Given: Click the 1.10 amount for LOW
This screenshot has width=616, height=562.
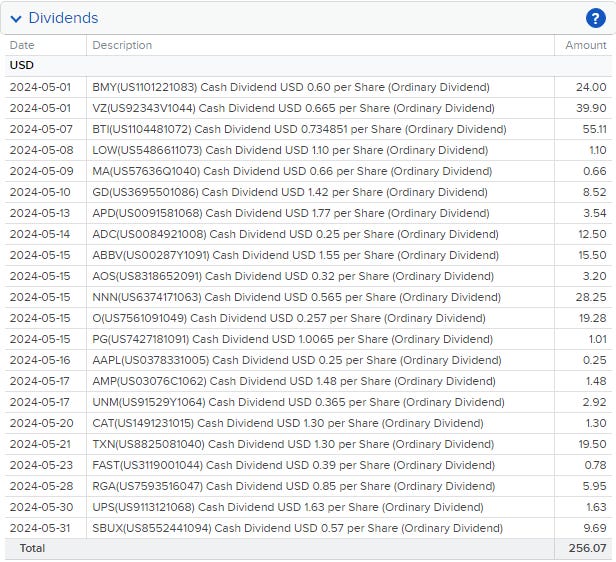Looking at the screenshot, I should point(598,150).
